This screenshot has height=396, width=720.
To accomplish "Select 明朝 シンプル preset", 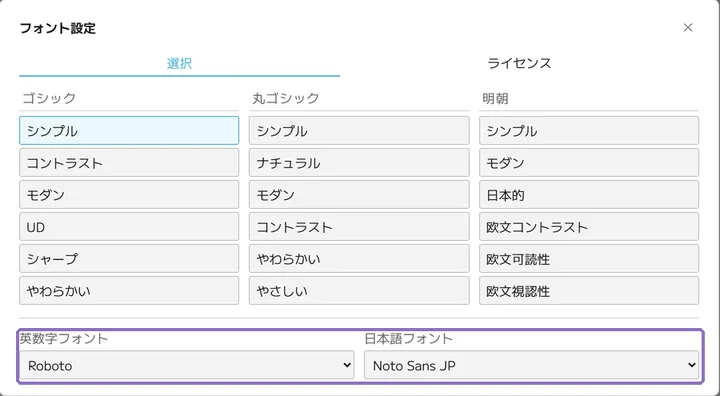I will (589, 130).
